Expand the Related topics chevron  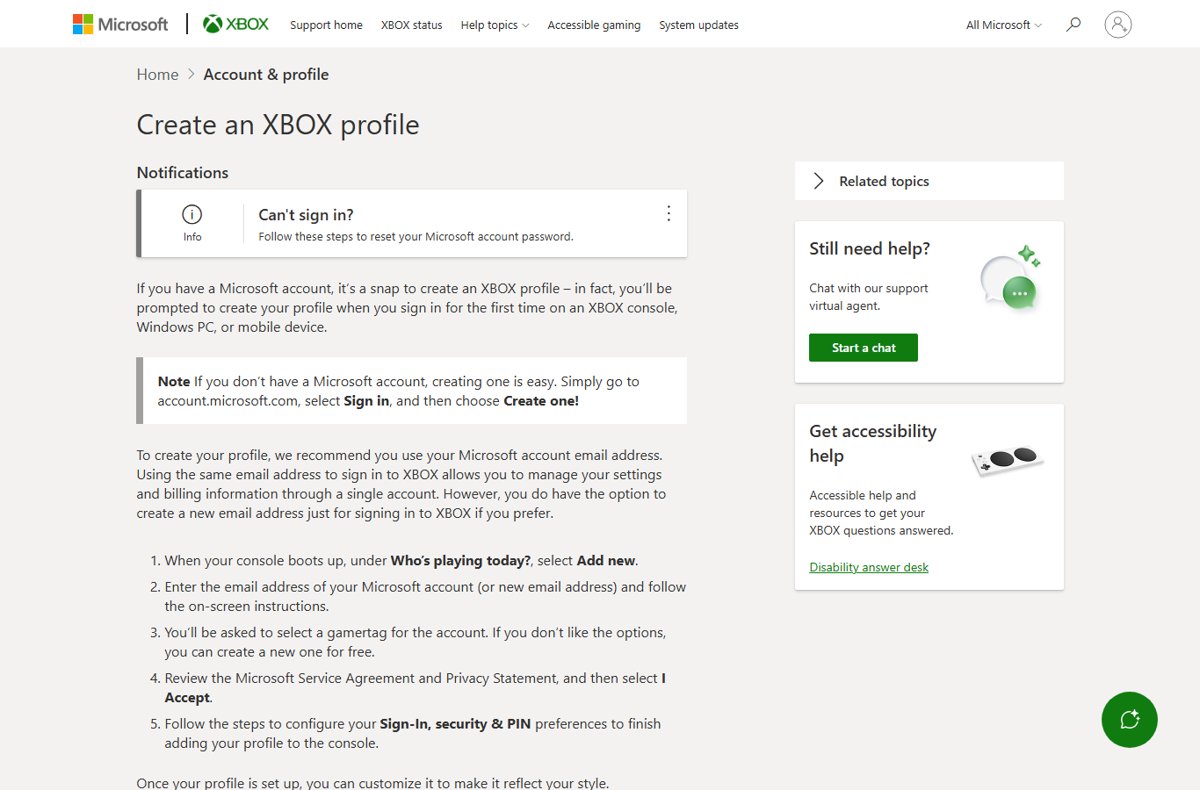point(819,181)
